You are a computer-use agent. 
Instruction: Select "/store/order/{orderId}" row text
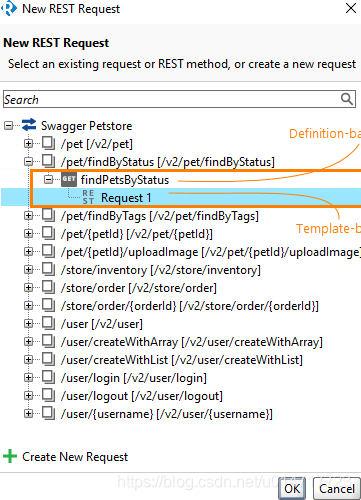coord(190,306)
